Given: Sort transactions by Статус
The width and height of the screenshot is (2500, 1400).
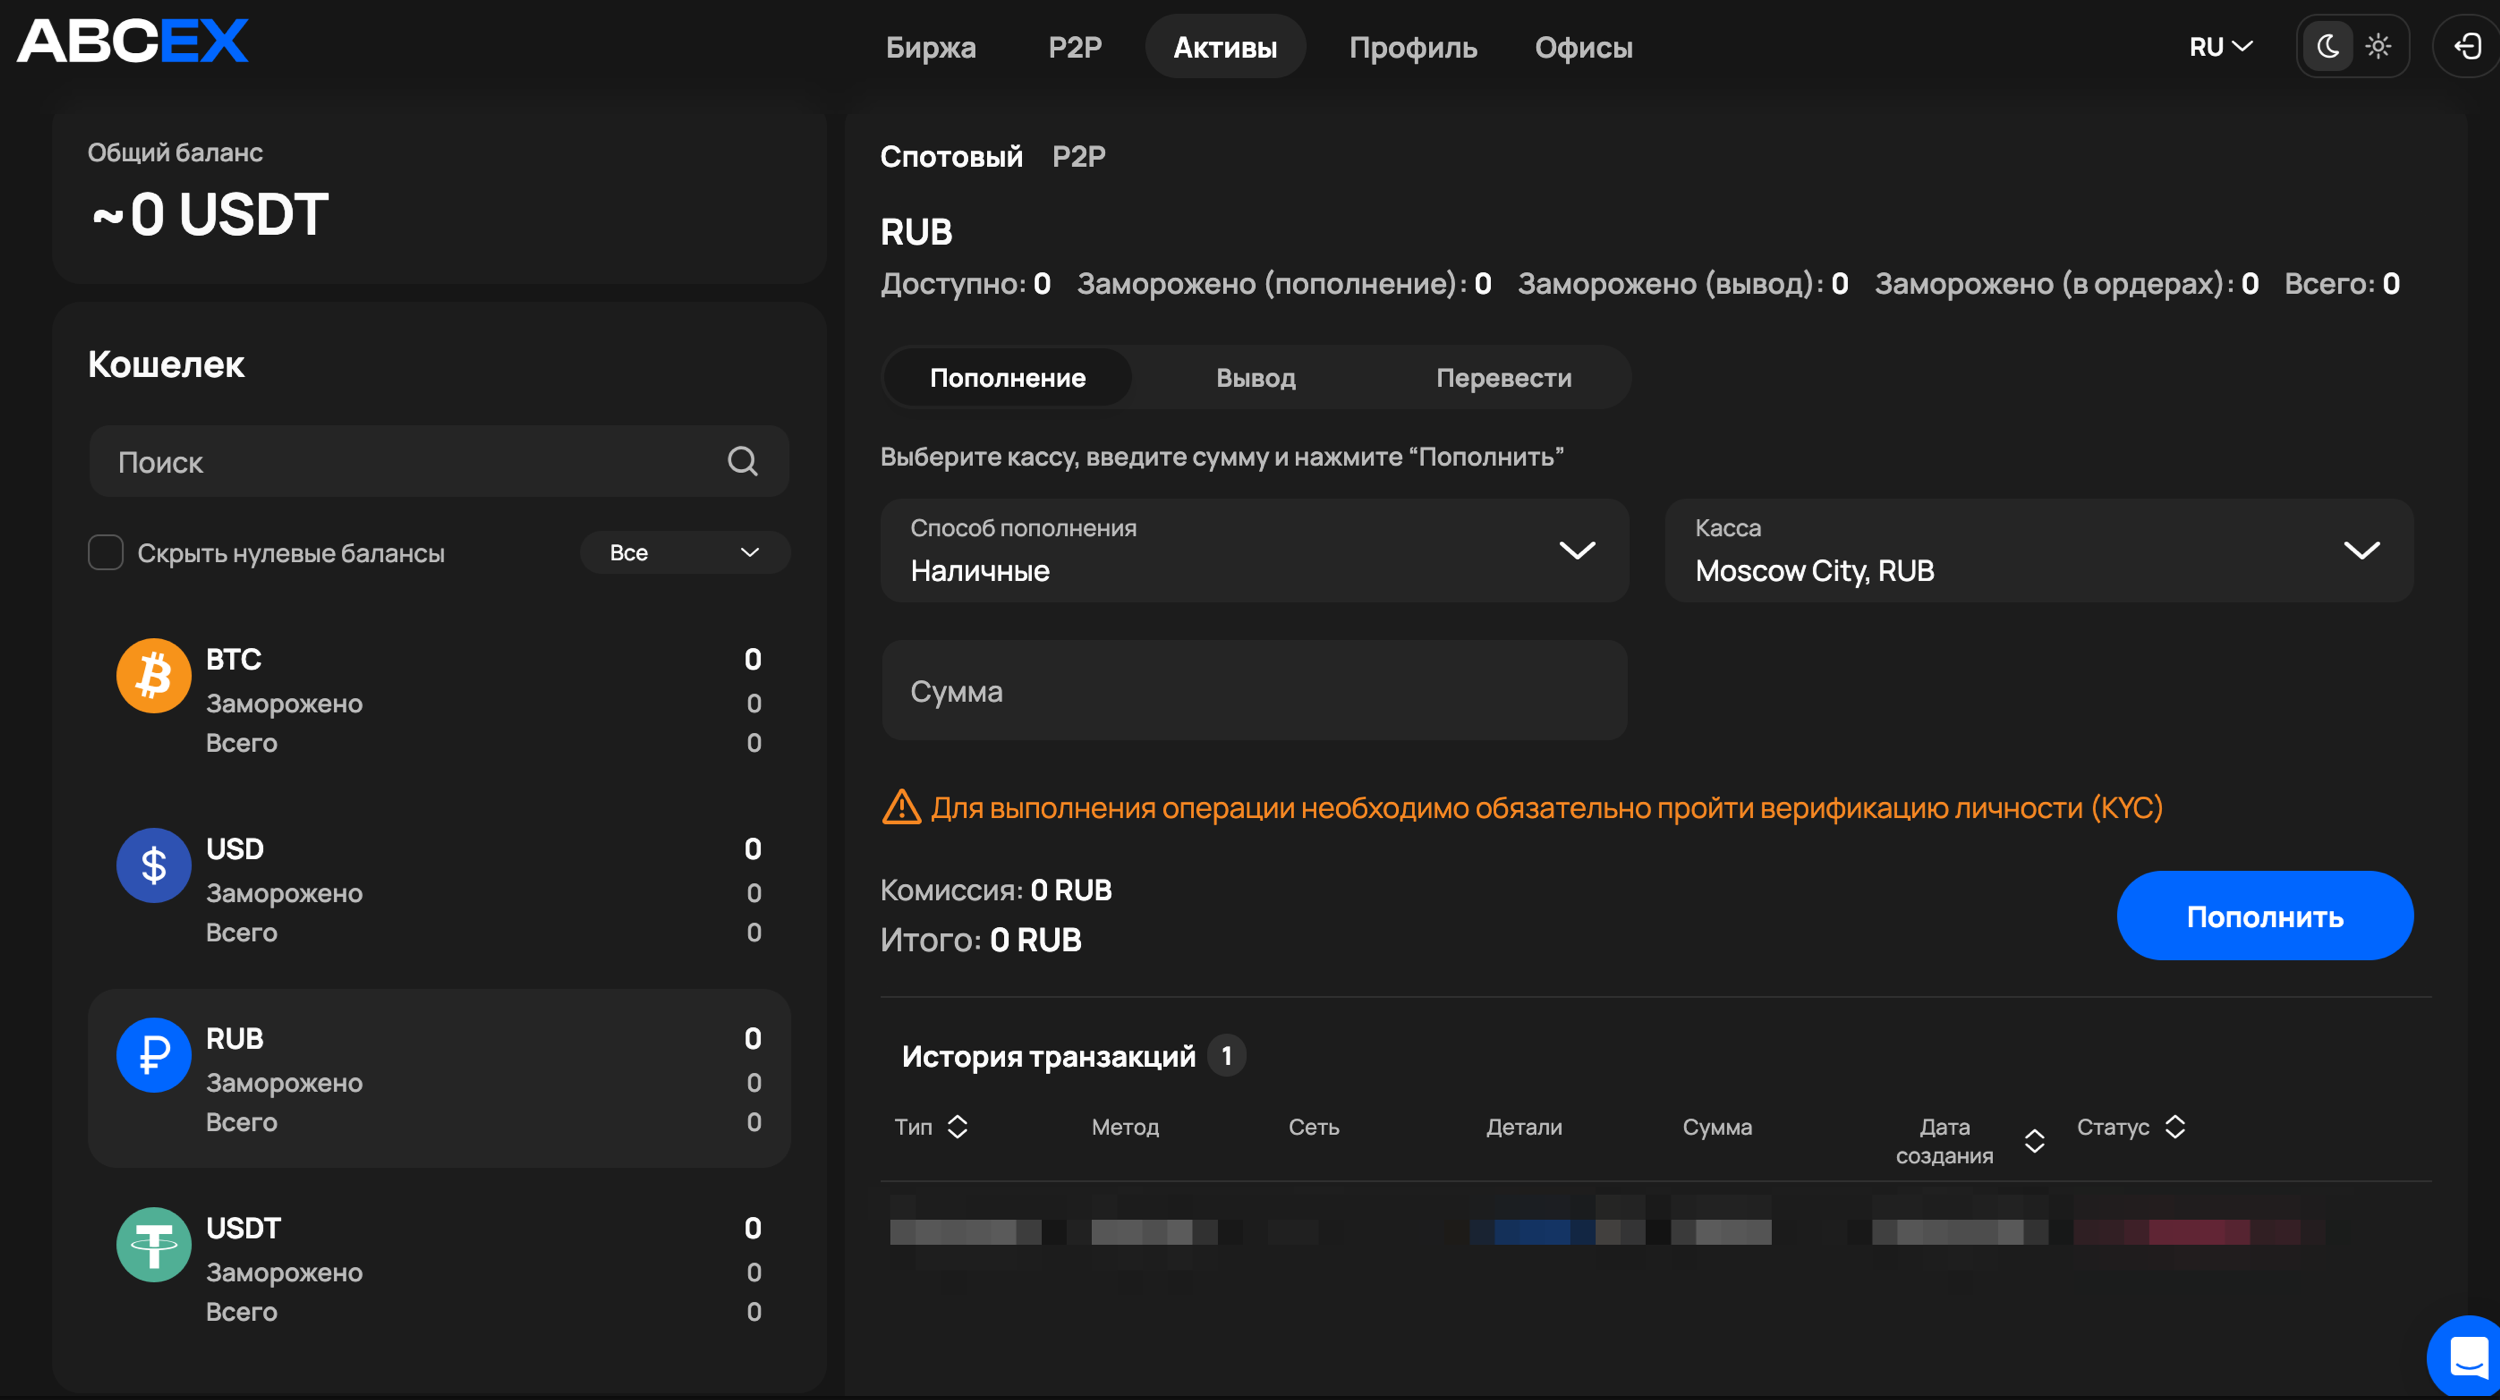Looking at the screenshot, I should 2175,1127.
